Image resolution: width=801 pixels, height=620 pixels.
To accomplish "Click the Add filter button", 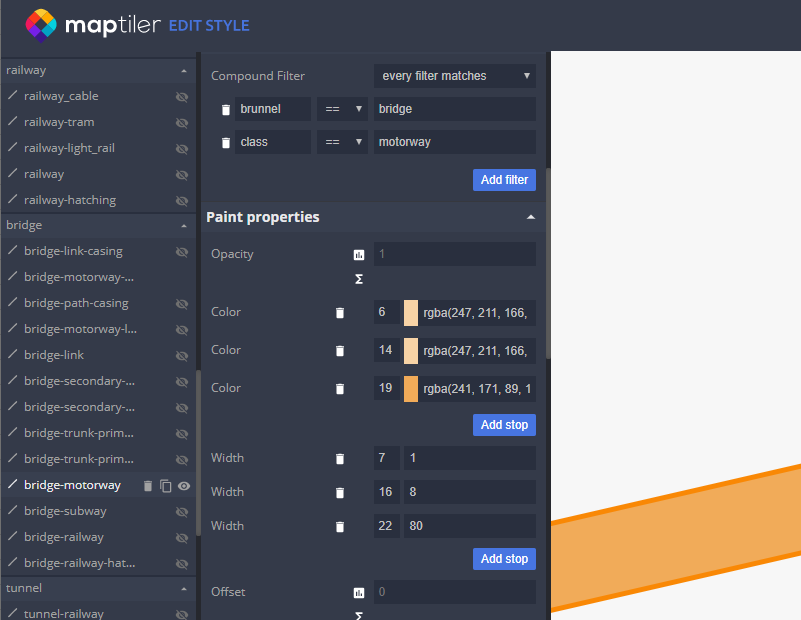I will [504, 180].
